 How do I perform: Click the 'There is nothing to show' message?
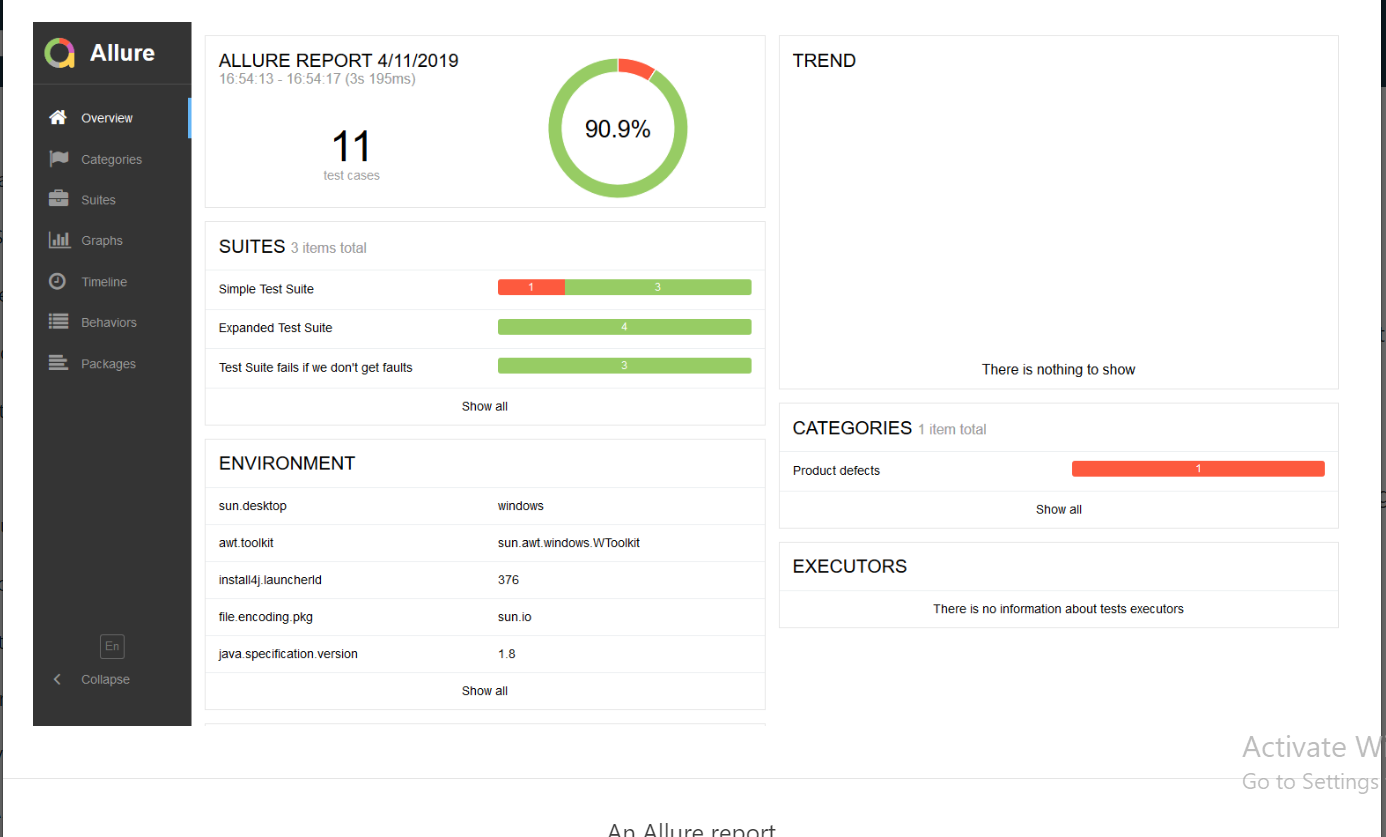[x=1059, y=370]
